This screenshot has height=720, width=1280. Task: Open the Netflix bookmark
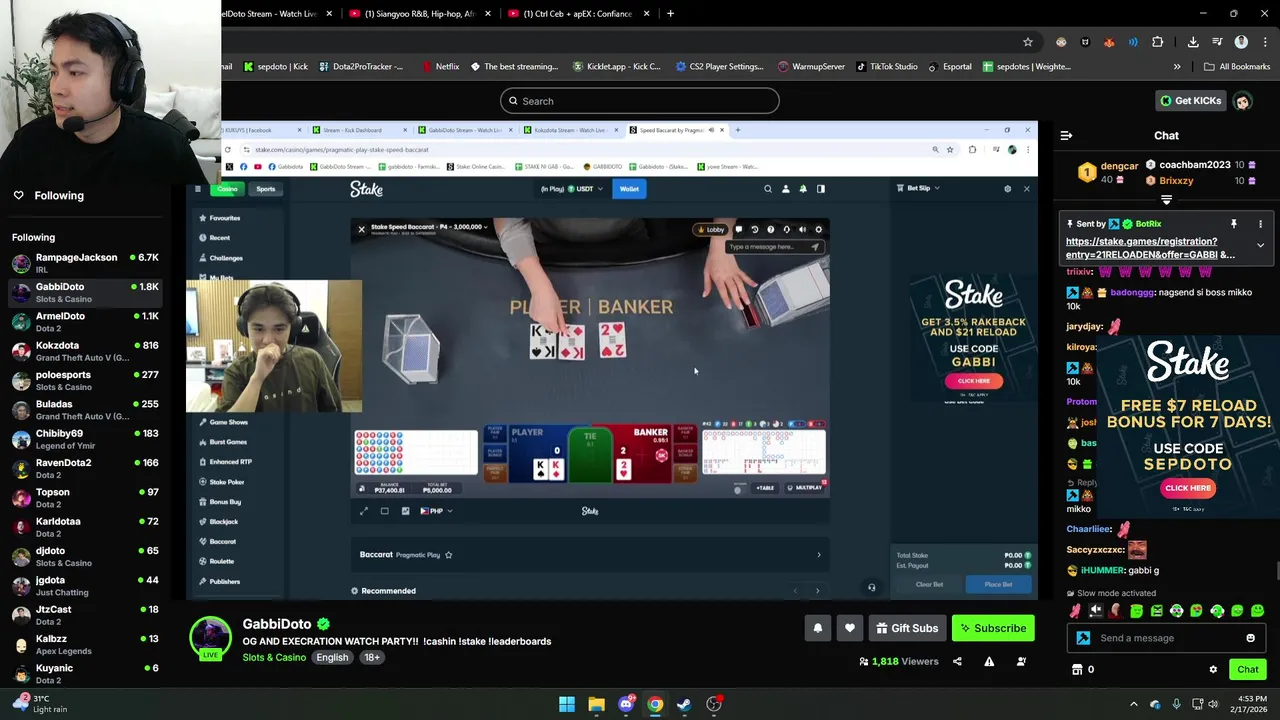440,67
